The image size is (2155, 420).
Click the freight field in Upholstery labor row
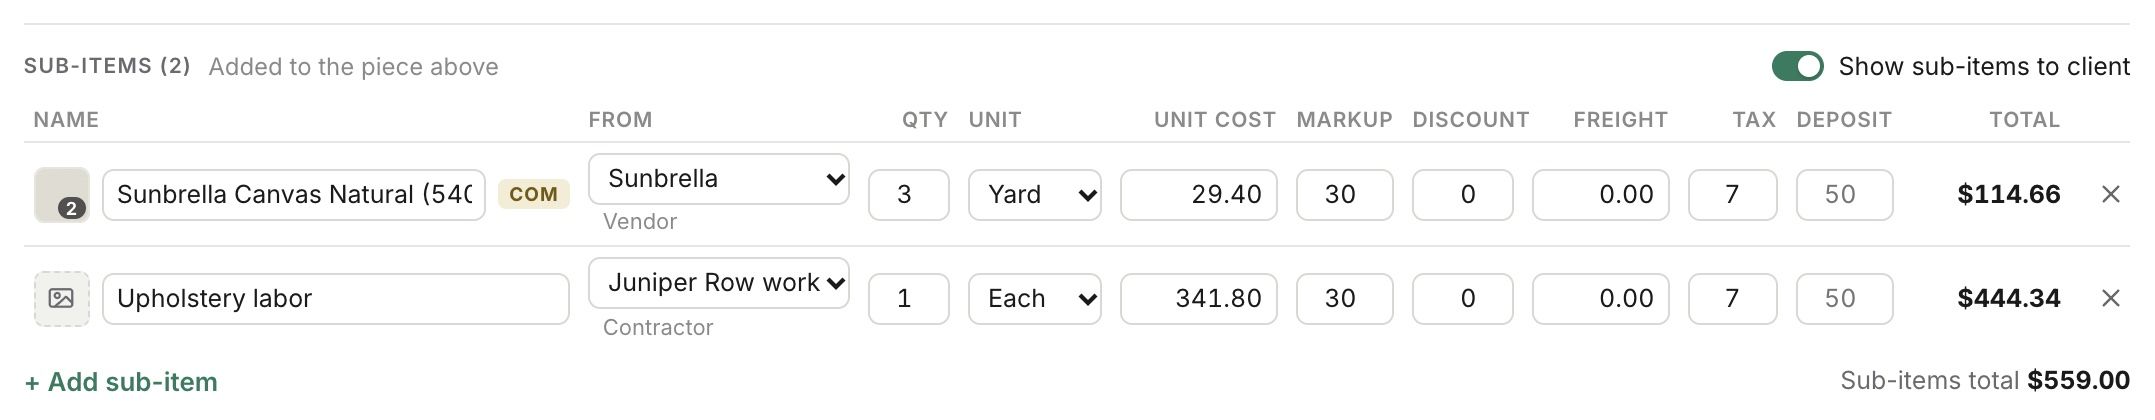(x=1601, y=298)
